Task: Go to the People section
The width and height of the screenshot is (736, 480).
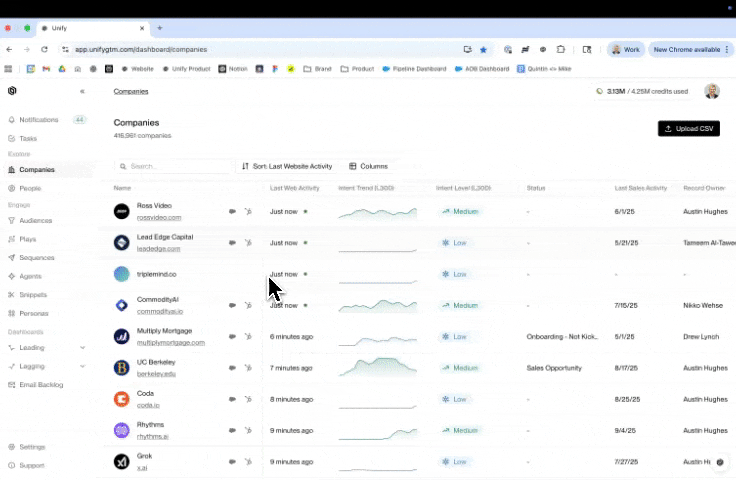Action: 30,188
